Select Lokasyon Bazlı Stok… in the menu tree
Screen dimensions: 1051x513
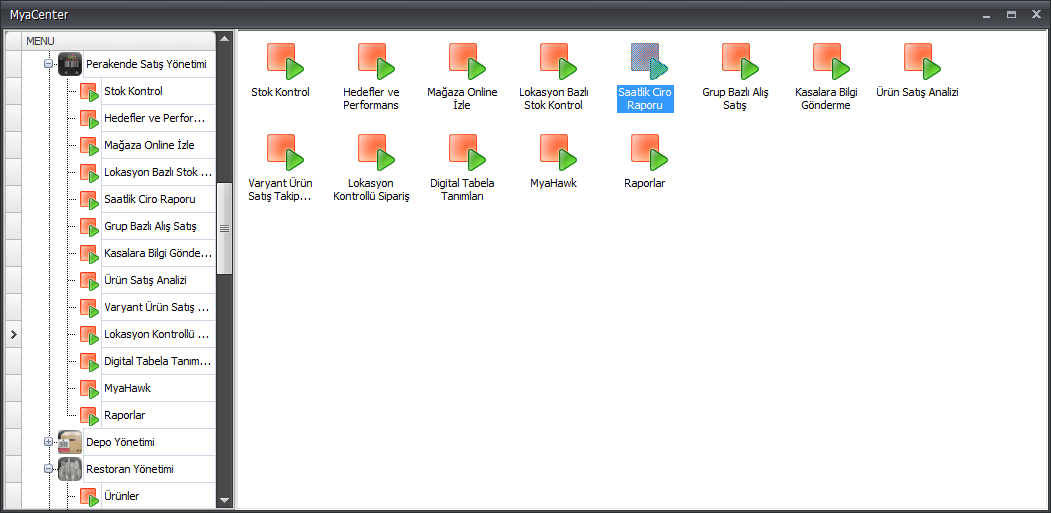click(x=158, y=172)
